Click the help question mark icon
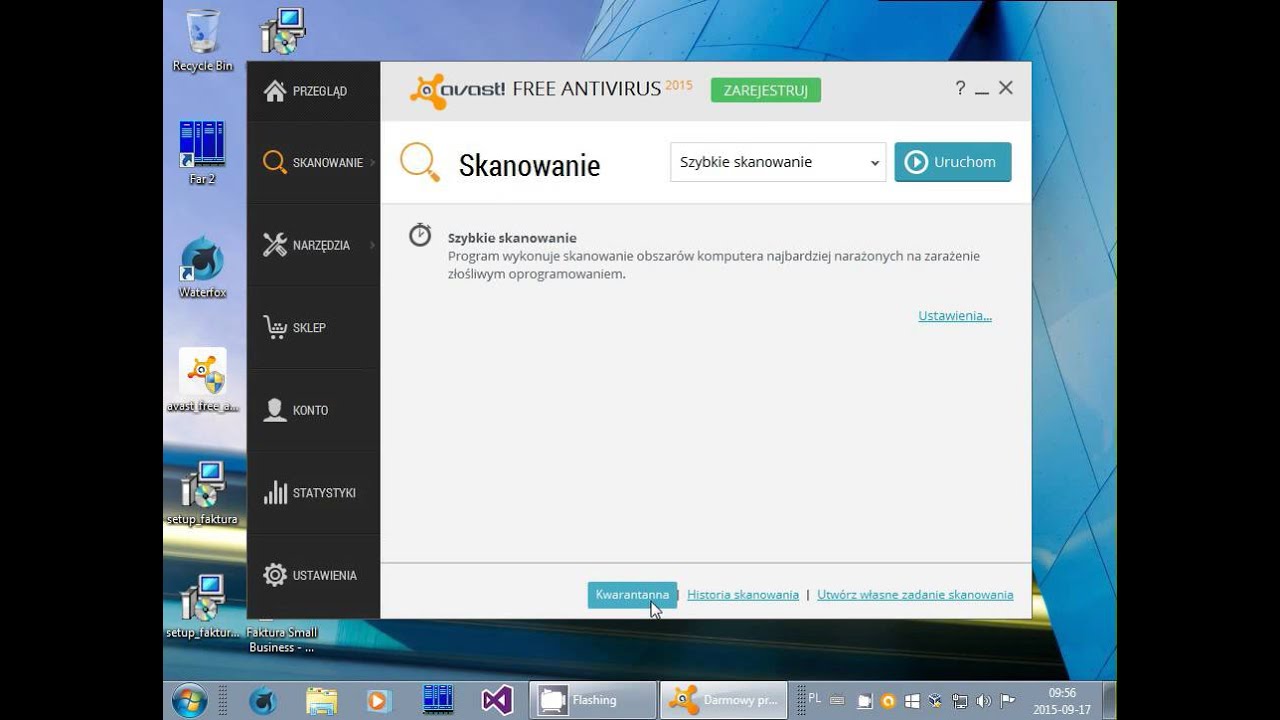The width and height of the screenshot is (1280, 720). tap(960, 88)
